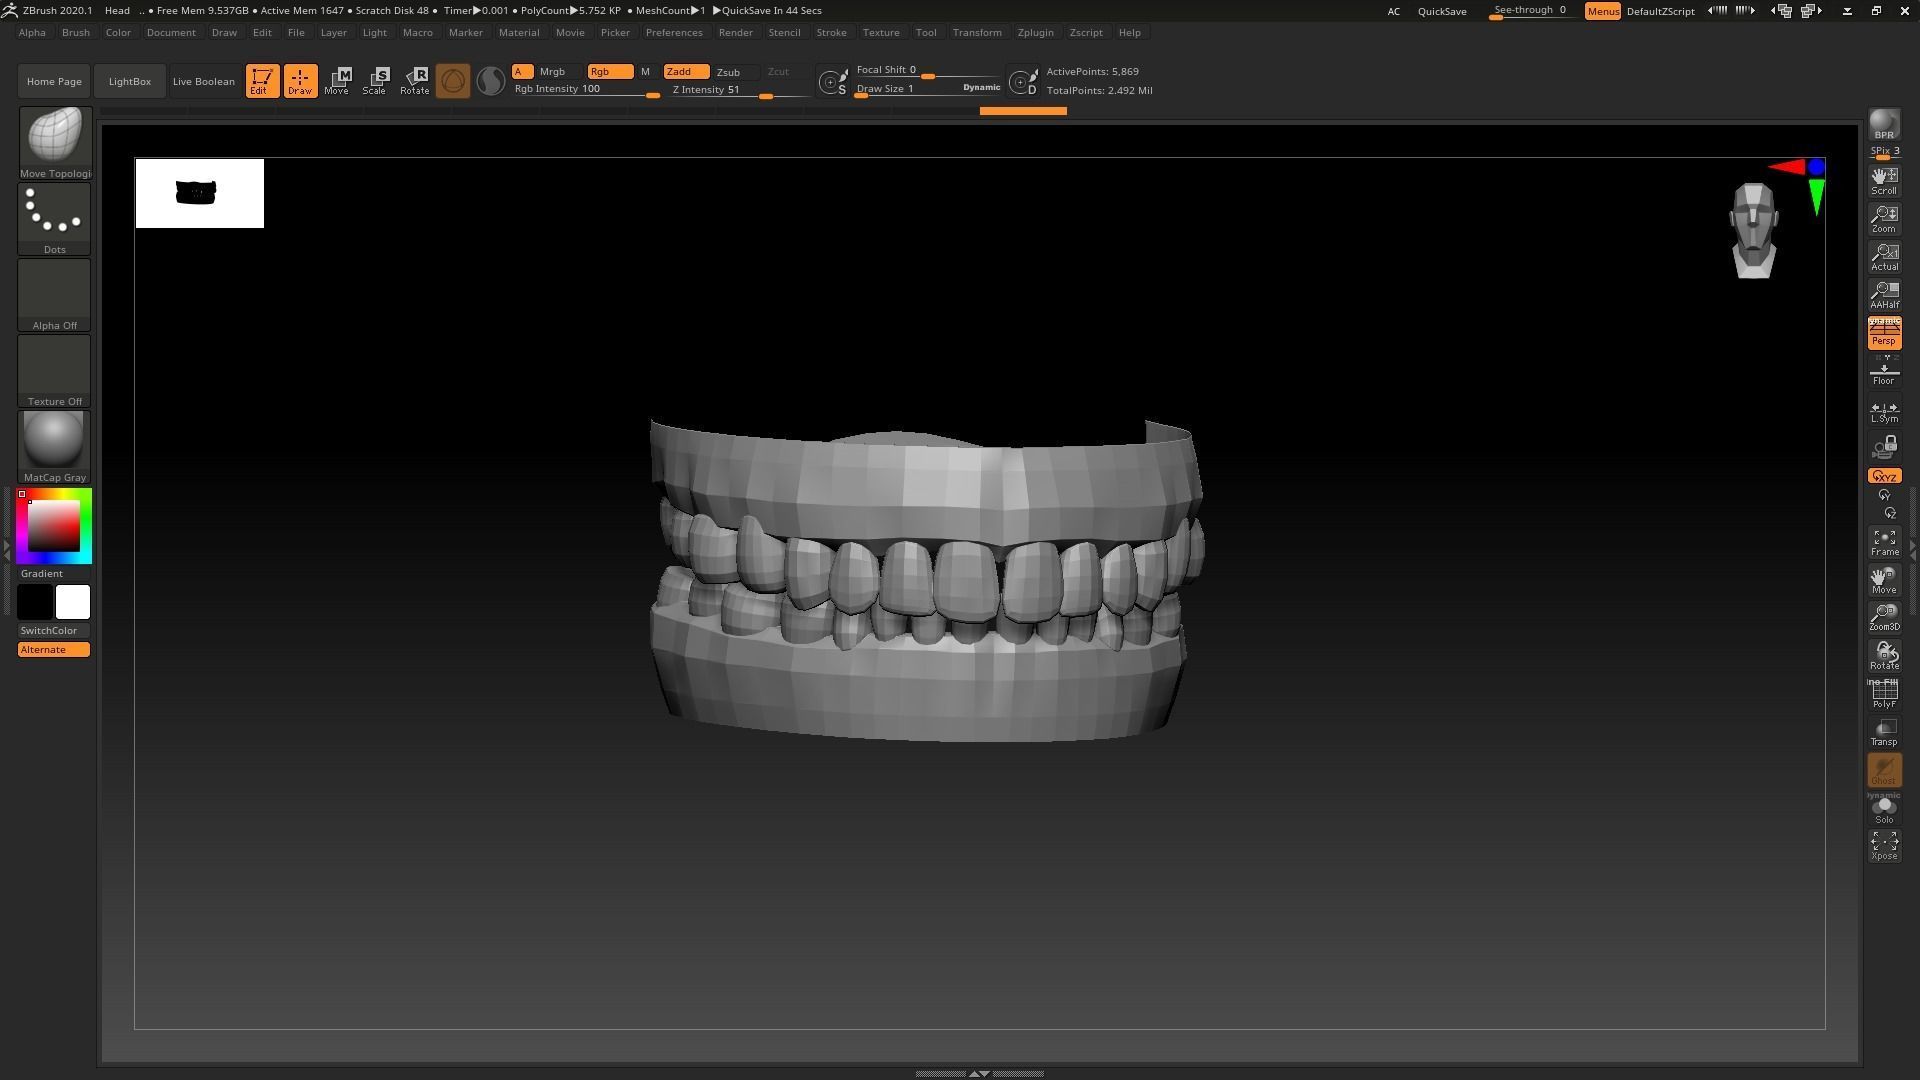Viewport: 1920px width, 1080px height.
Task: Toggle the Zsub sculpt mode
Action: tap(728, 72)
